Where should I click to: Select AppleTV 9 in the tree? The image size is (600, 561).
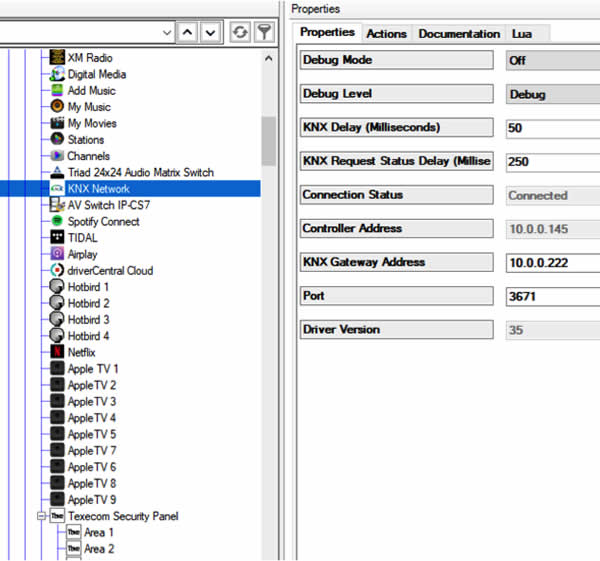pos(92,500)
